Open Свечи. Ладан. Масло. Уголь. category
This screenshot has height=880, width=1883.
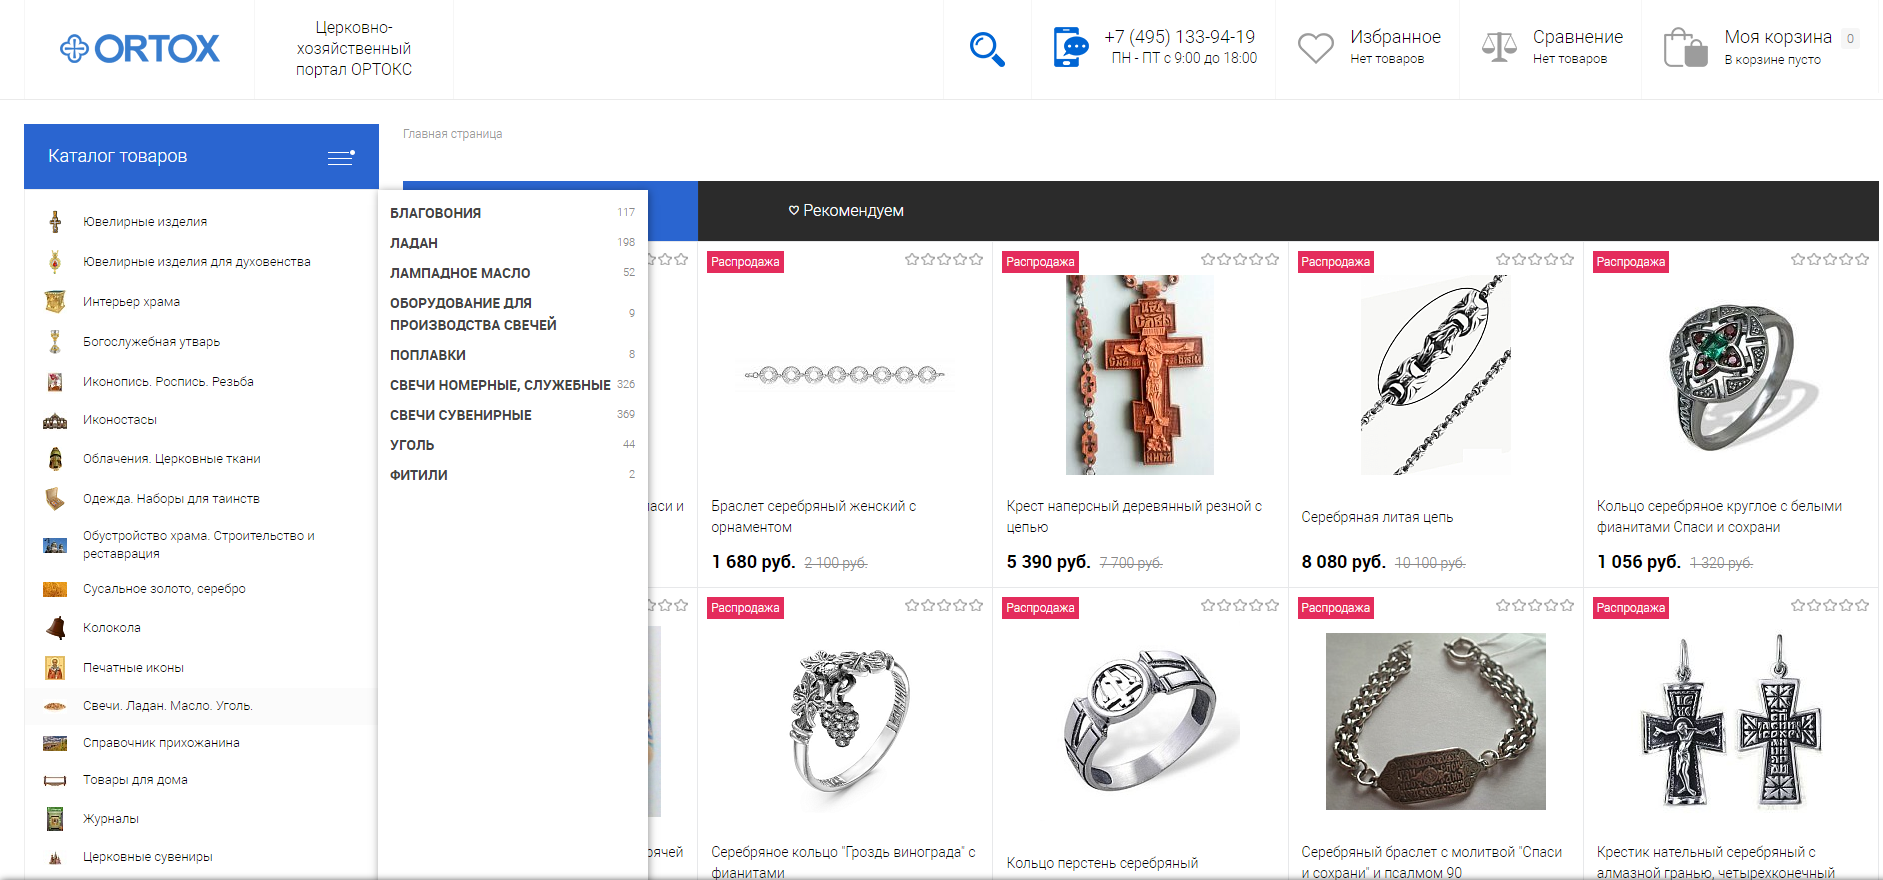pos(168,706)
